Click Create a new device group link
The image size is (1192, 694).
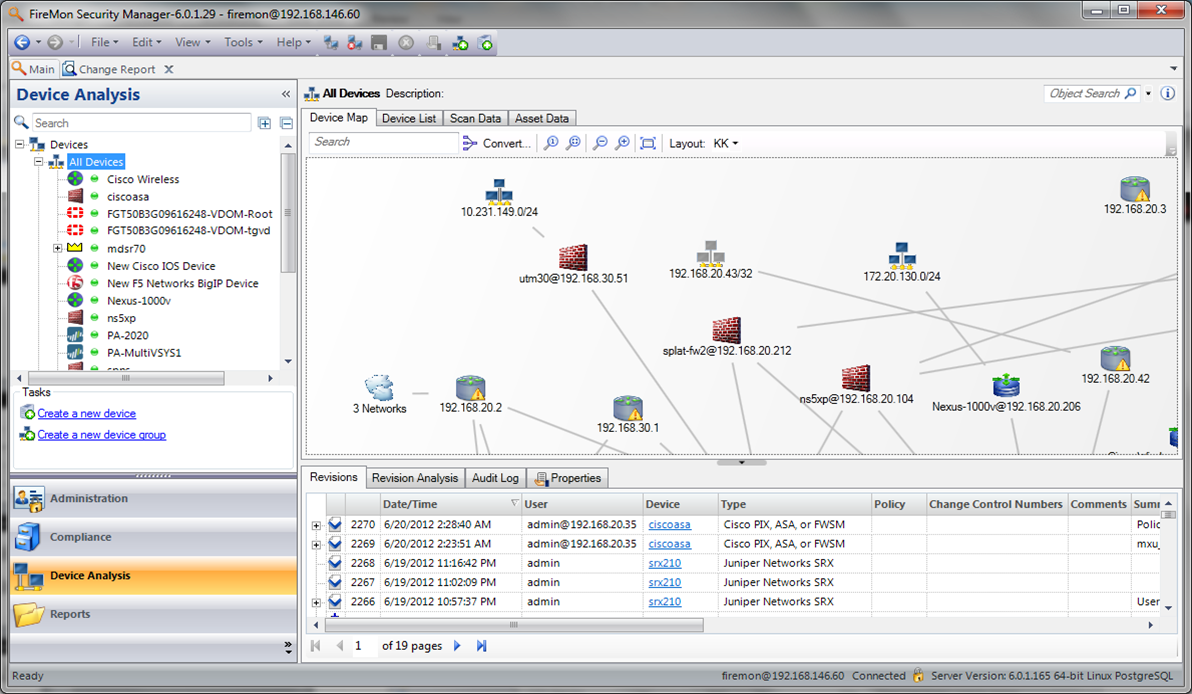coord(102,435)
